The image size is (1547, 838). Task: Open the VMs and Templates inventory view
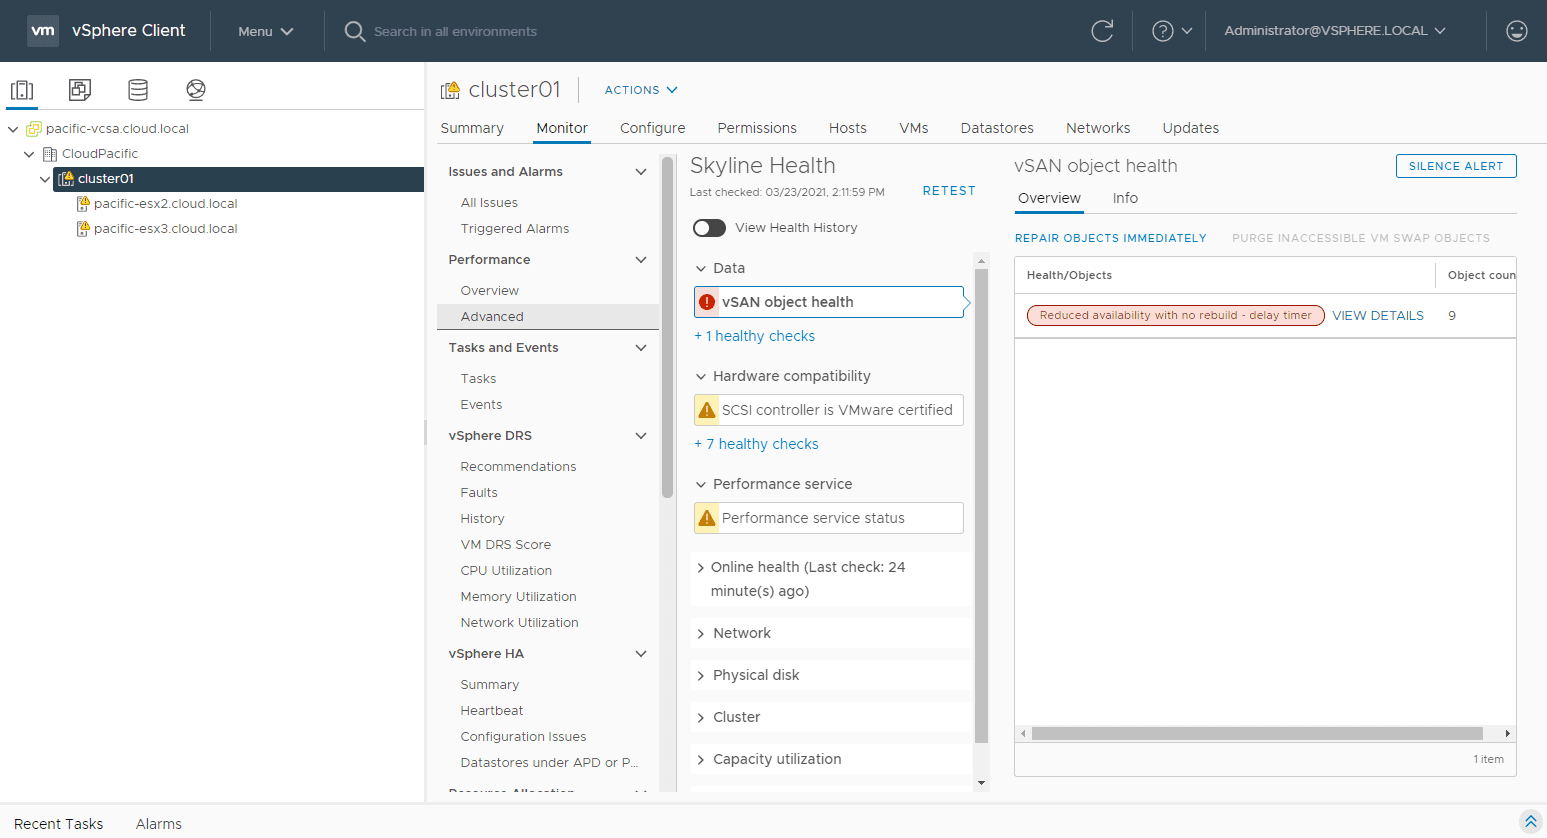point(80,90)
